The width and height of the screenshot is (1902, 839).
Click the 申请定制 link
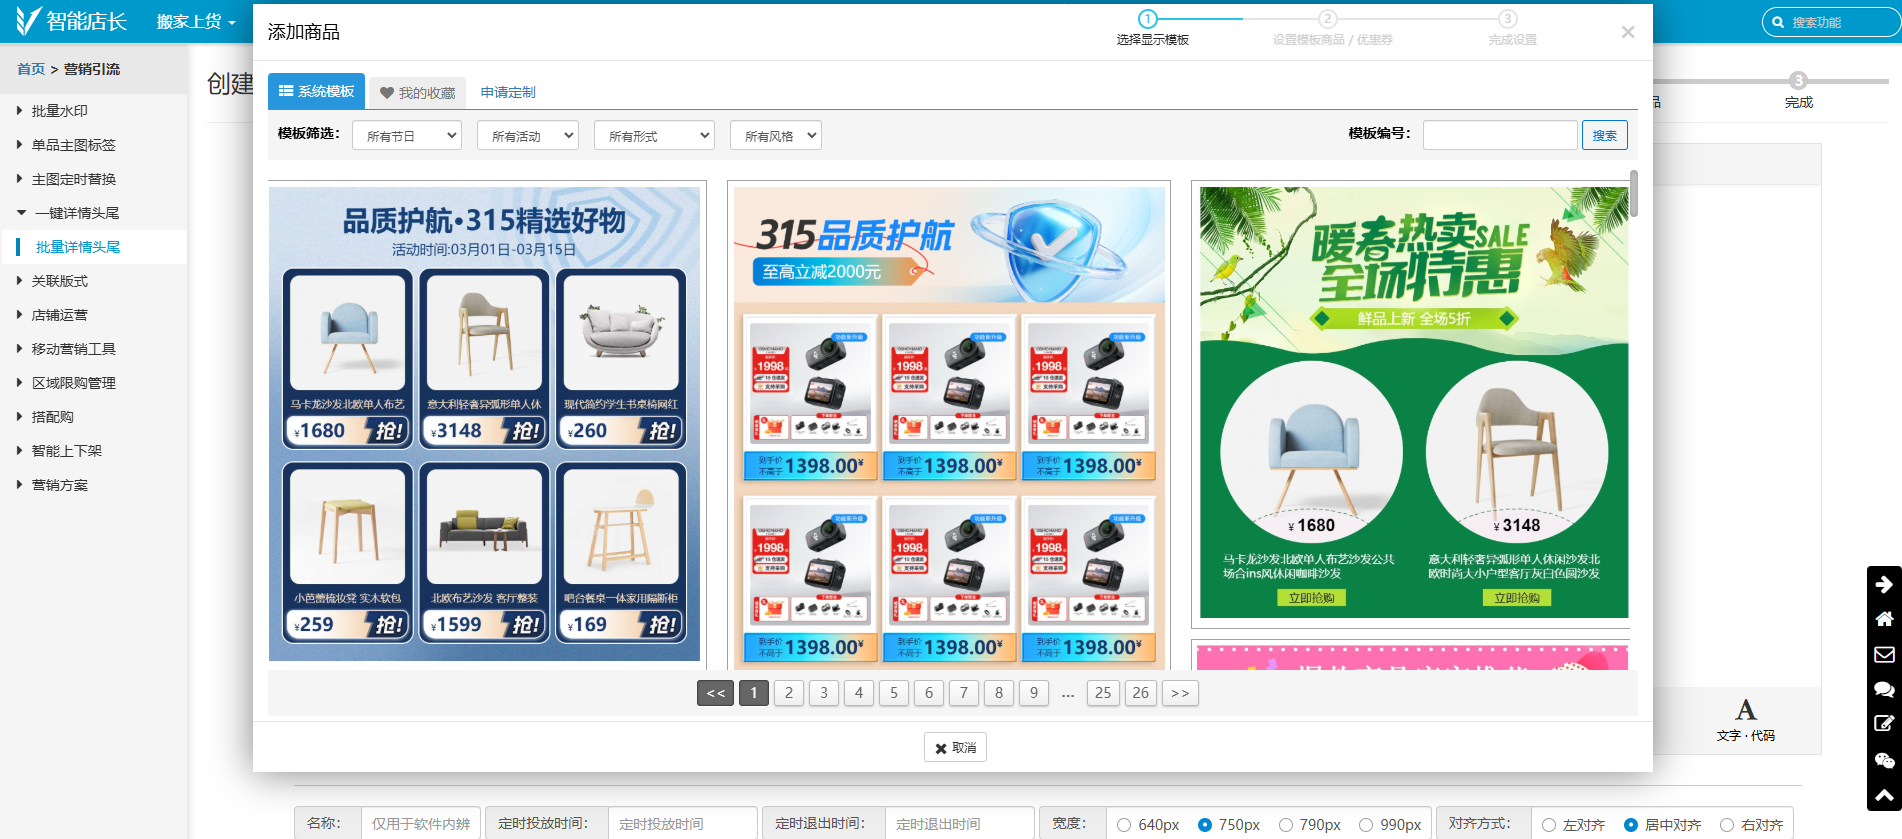coord(508,92)
